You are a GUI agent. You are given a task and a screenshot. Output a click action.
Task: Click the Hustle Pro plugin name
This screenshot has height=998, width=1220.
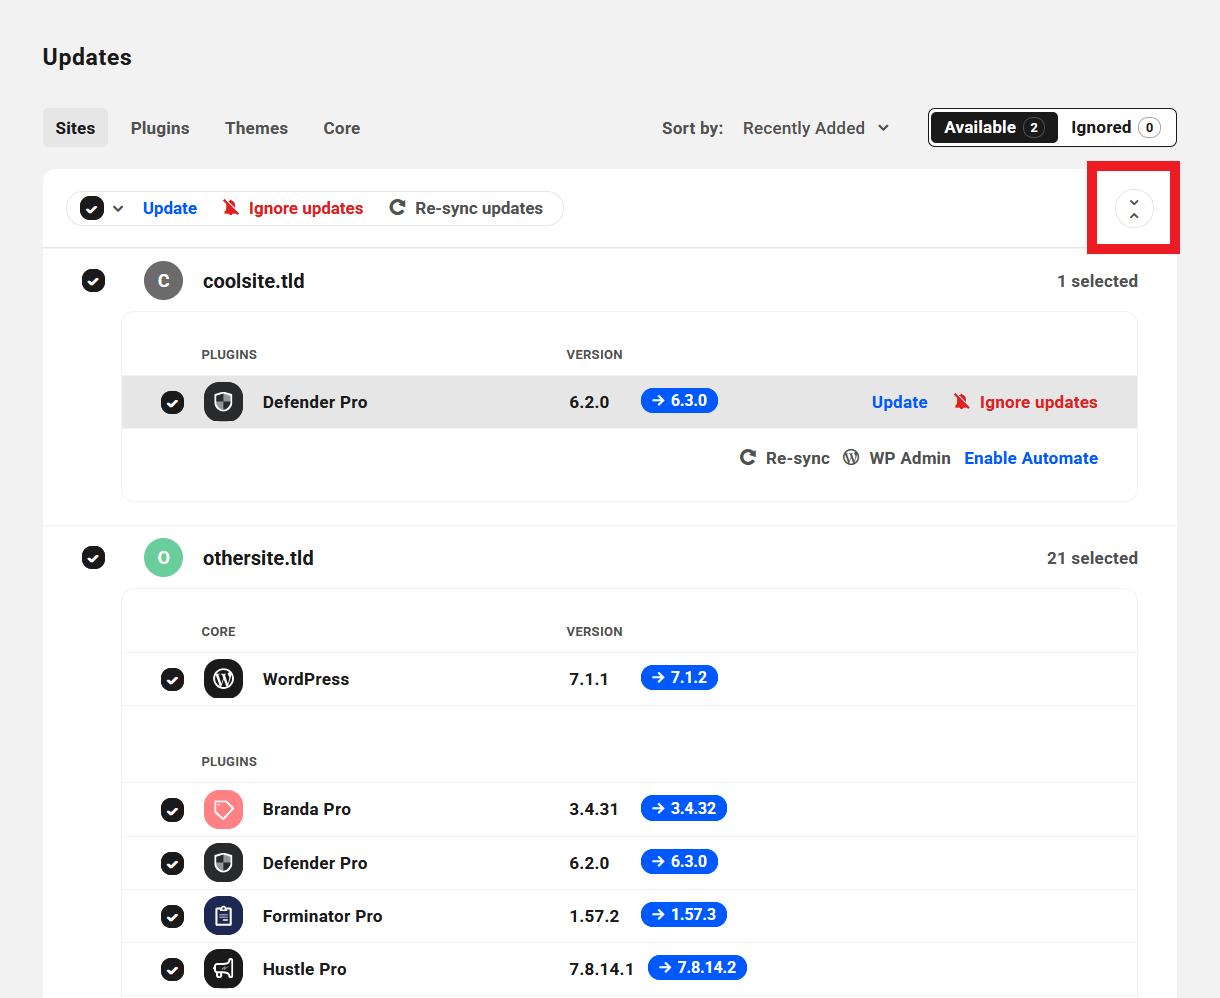point(304,969)
